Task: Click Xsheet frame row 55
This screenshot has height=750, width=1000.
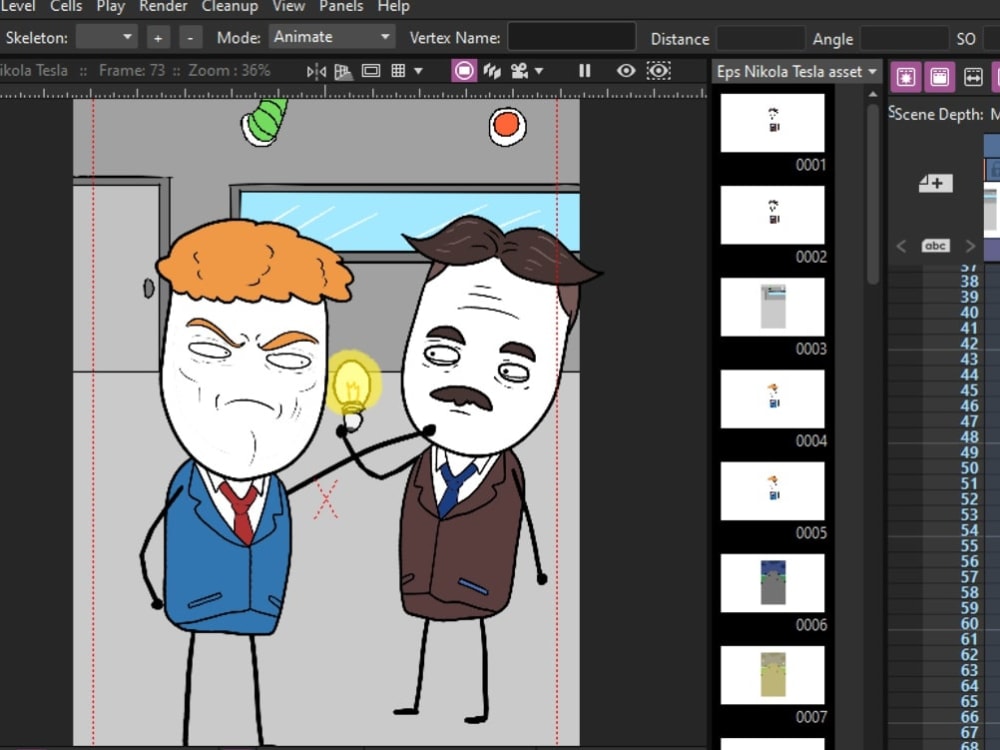Action: 969,546
